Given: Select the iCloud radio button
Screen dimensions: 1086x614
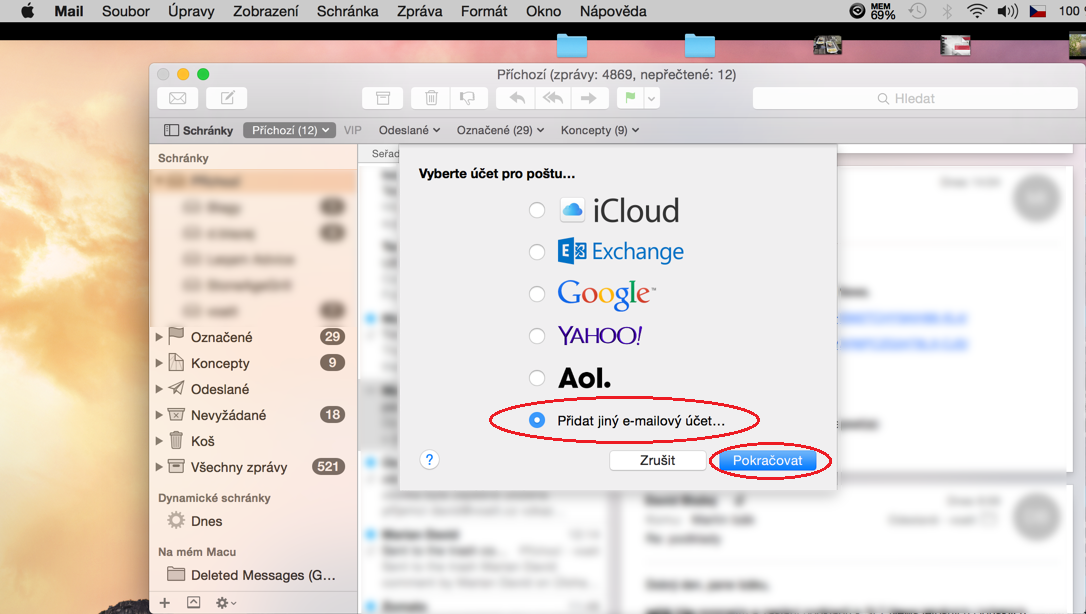Looking at the screenshot, I should pos(537,210).
